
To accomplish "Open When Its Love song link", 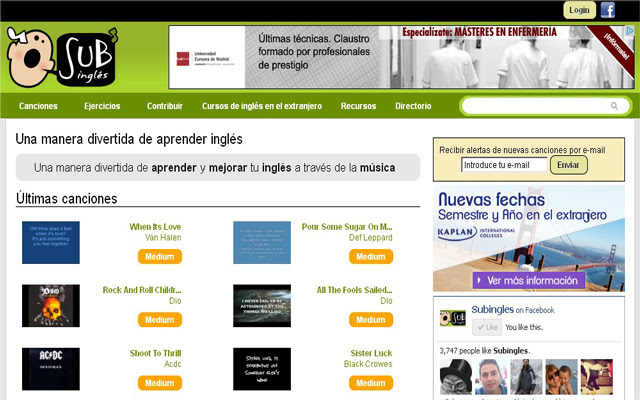I will 155,227.
